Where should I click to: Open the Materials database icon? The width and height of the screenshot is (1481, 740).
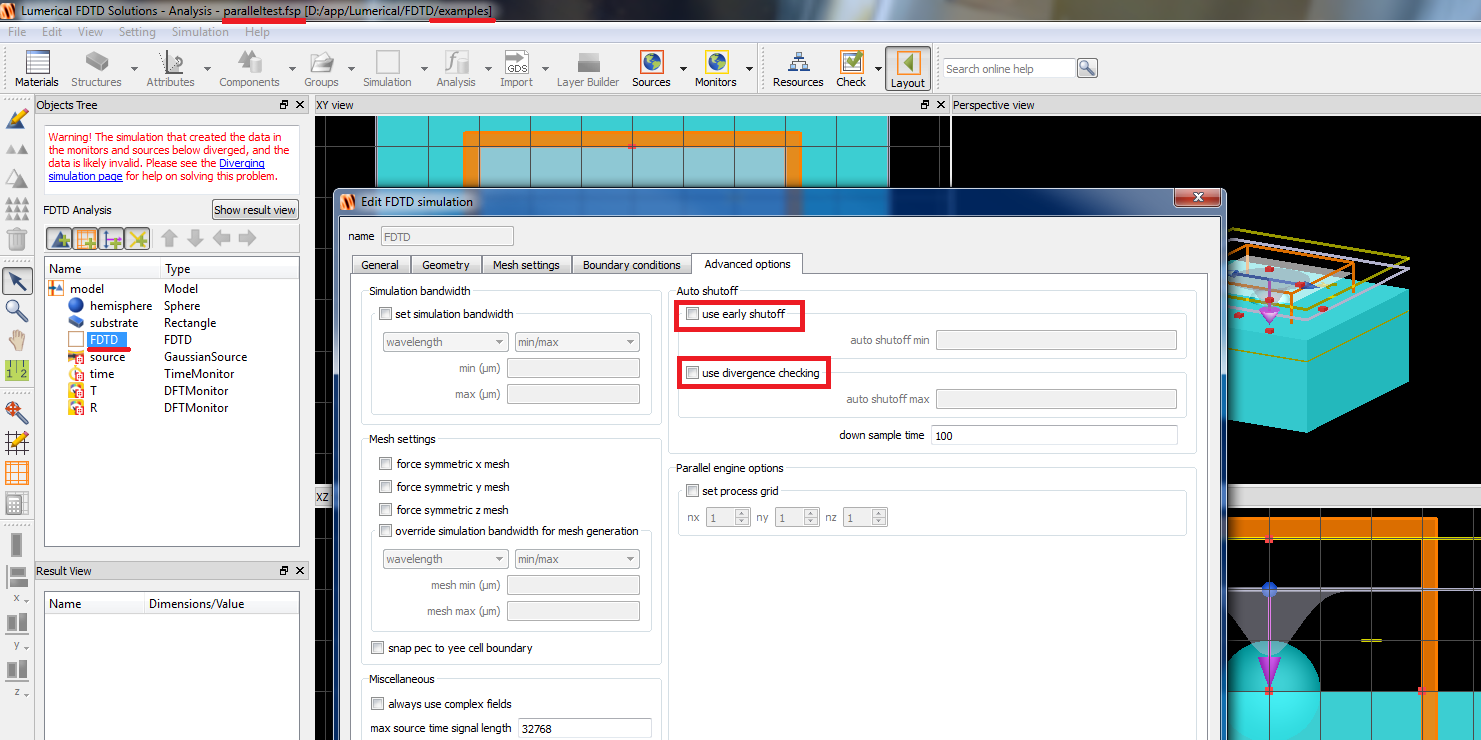tap(37, 63)
